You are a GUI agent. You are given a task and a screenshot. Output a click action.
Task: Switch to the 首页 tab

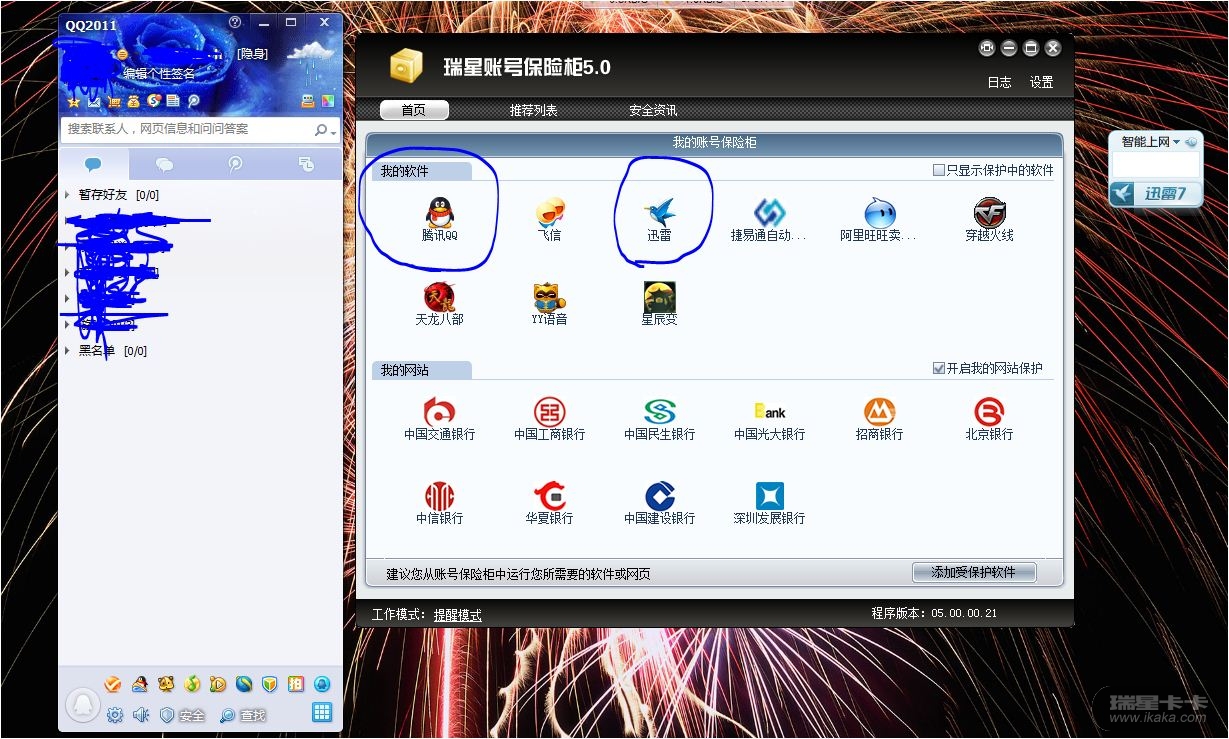(x=413, y=110)
